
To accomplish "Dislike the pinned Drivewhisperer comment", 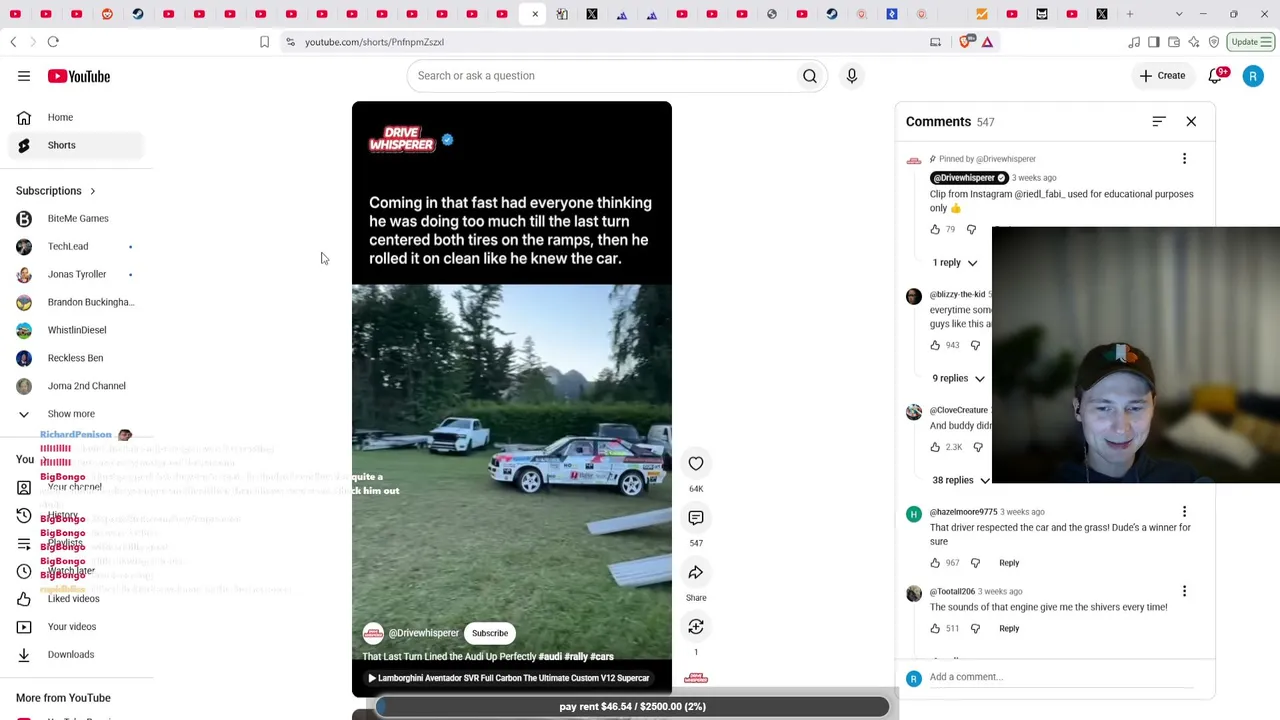I will [971, 230].
